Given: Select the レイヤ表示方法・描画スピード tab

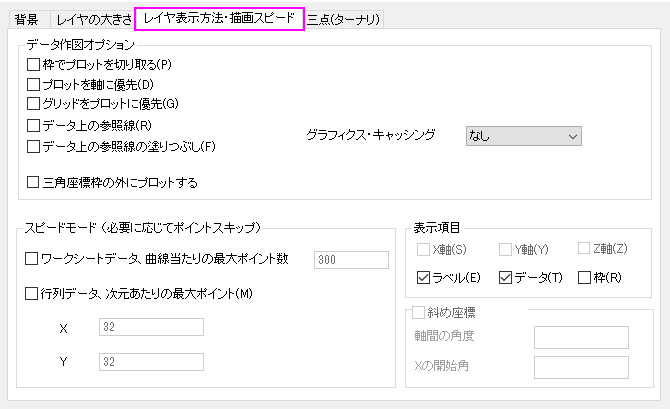Looking at the screenshot, I should [219, 19].
